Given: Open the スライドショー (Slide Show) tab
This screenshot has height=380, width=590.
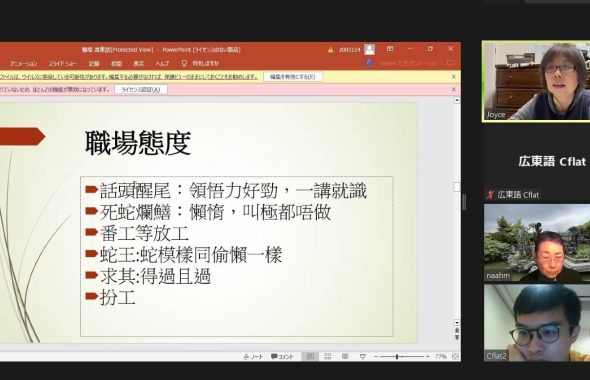Looking at the screenshot, I should [x=63, y=63].
